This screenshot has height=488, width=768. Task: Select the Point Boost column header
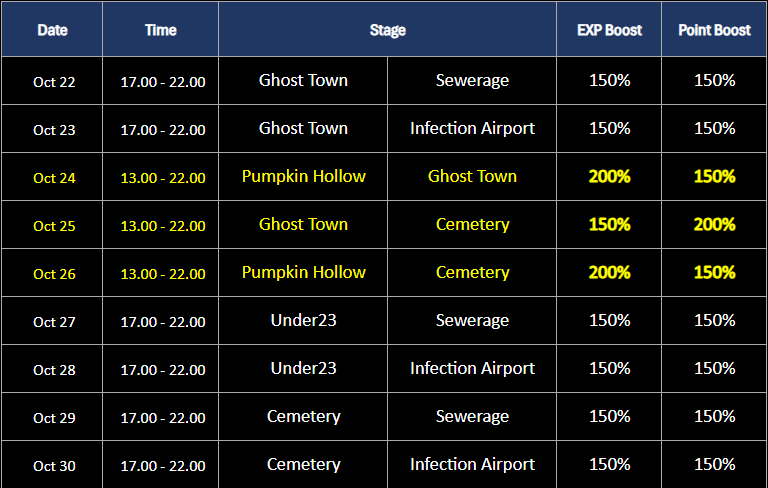[714, 30]
